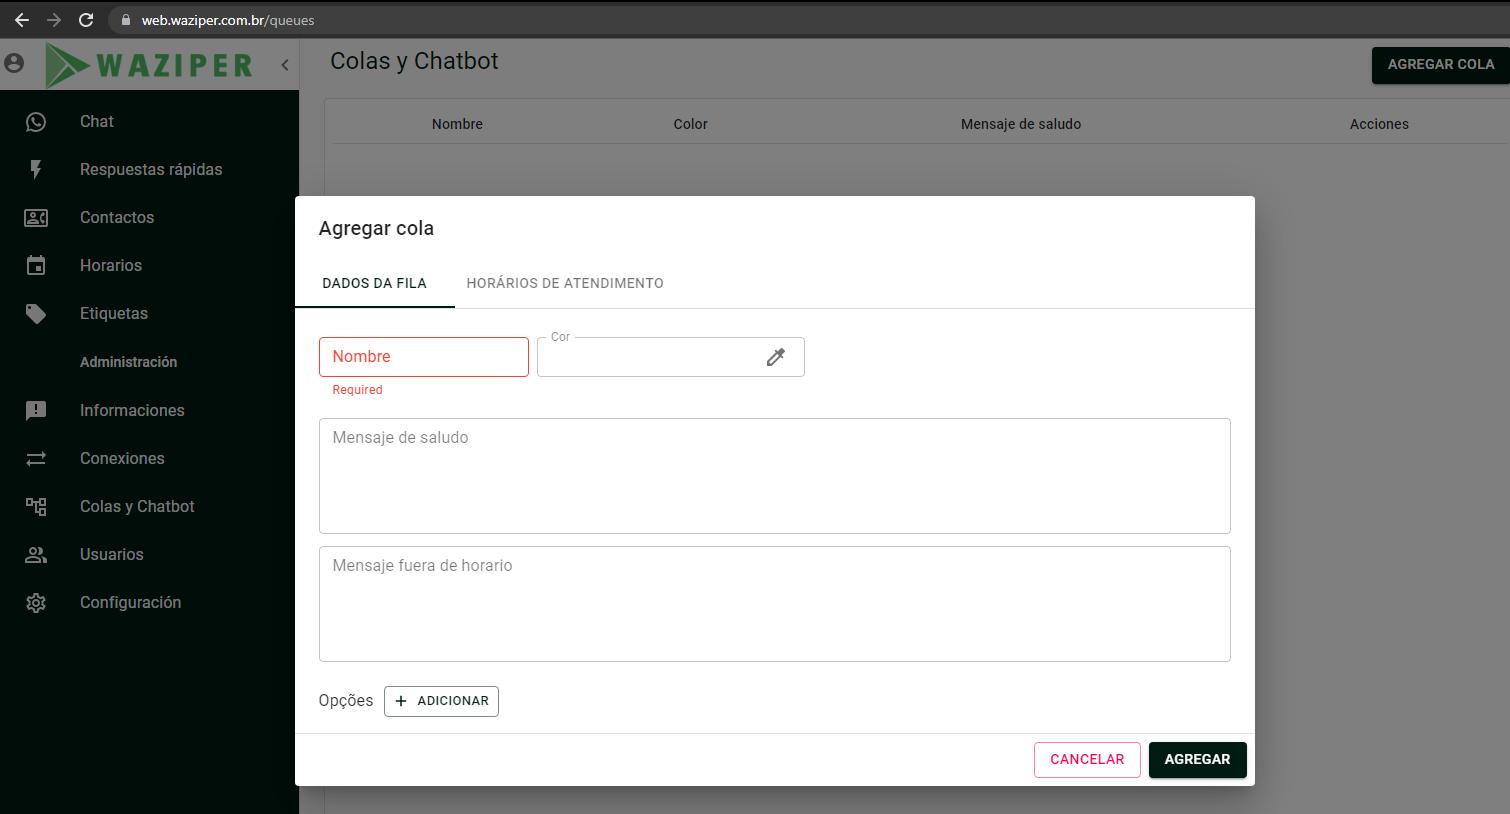The image size is (1510, 814).
Task: Click the Mensaje de saludo text area
Action: pyautogui.click(x=775, y=476)
